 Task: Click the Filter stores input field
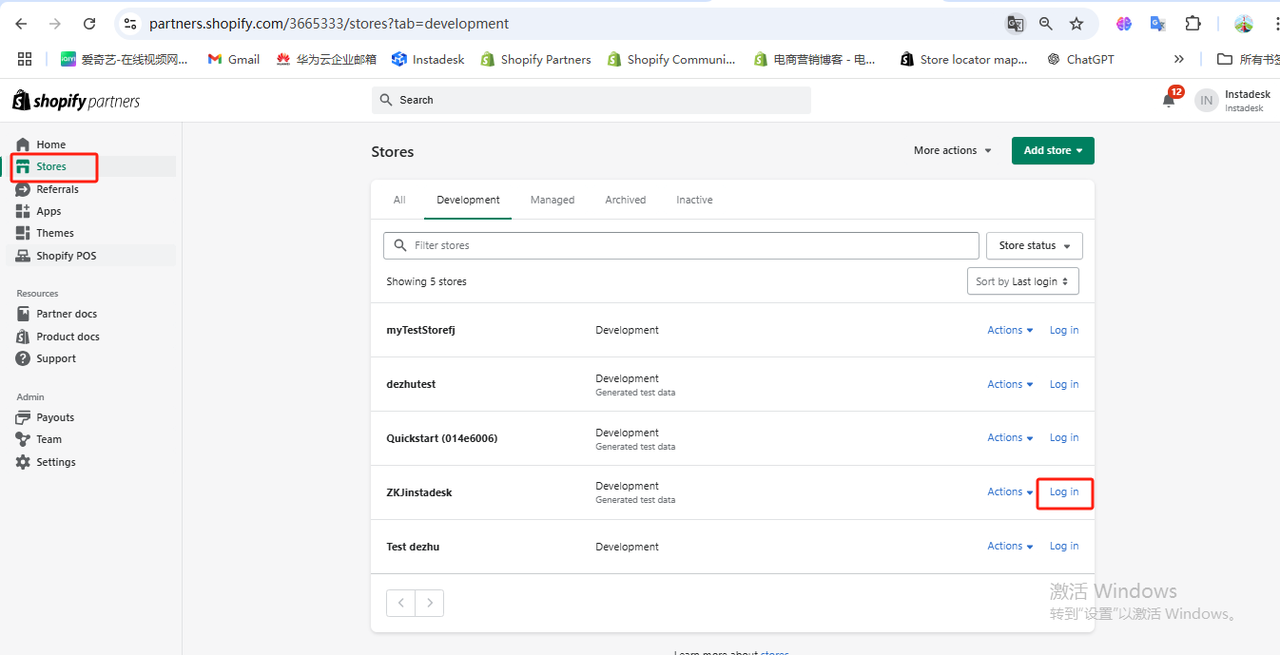(x=680, y=246)
